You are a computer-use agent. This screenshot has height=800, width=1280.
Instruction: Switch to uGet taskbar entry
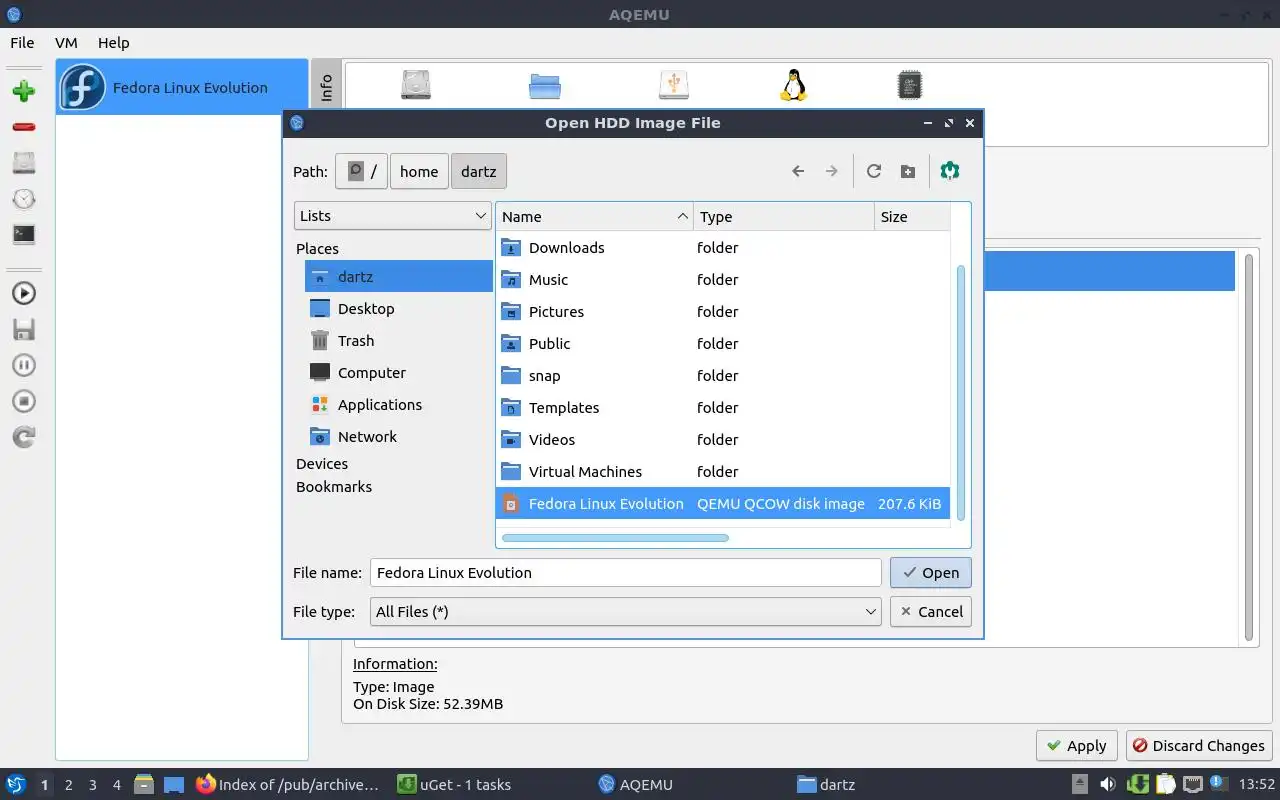454,785
